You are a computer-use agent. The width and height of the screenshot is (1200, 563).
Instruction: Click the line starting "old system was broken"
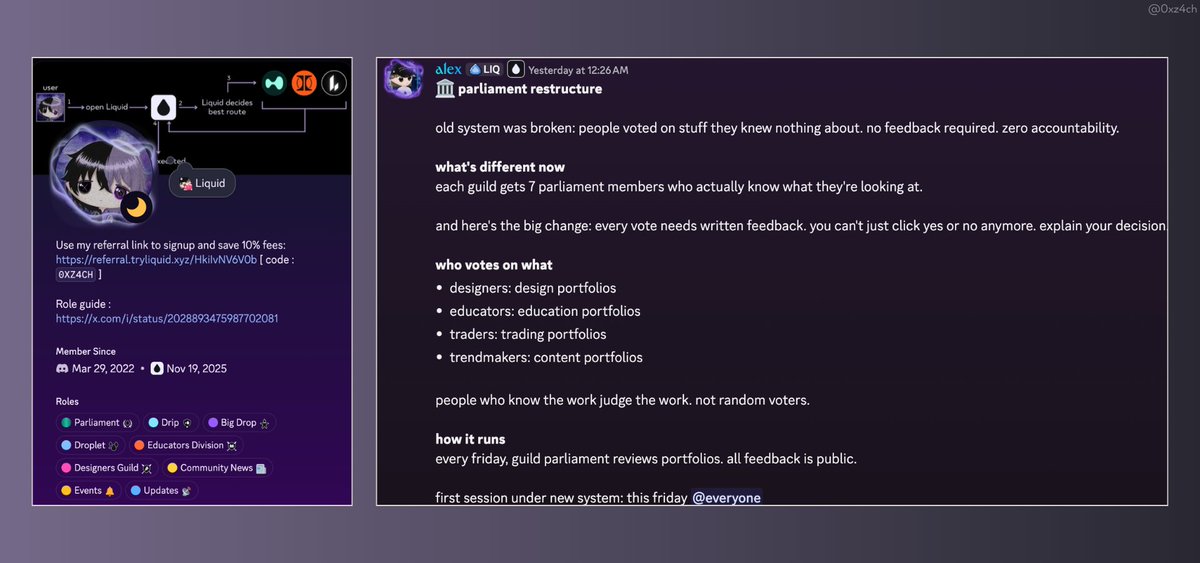[x=777, y=128]
